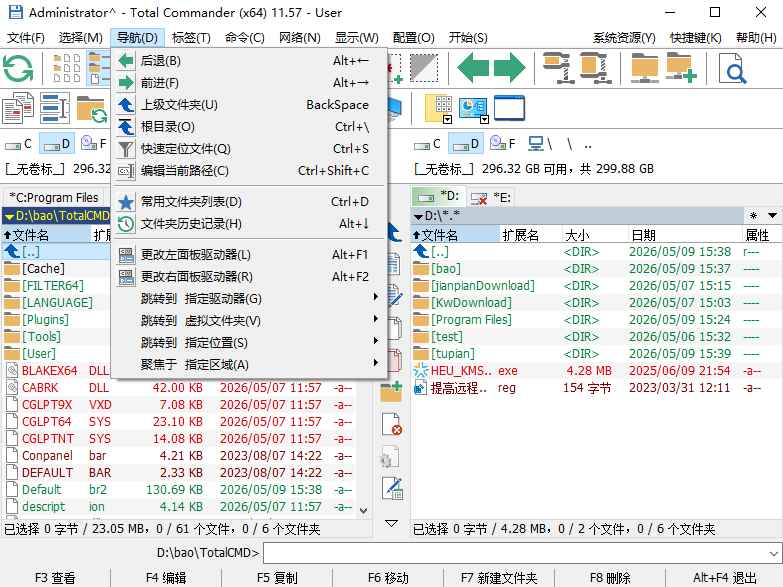Click the new folder icon in middle bar
The height and width of the screenshot is (587, 783).
point(392,392)
